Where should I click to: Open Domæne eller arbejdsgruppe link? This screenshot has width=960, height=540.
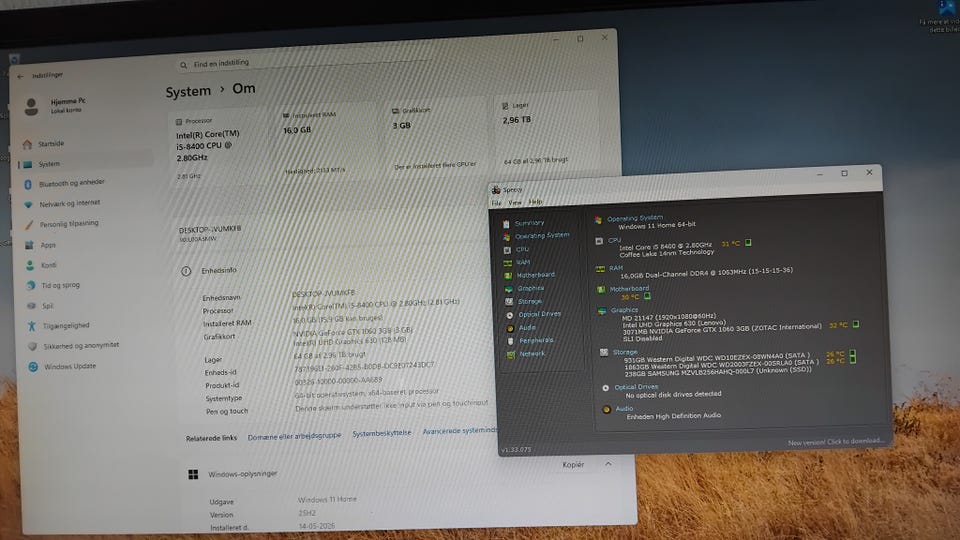coord(294,436)
